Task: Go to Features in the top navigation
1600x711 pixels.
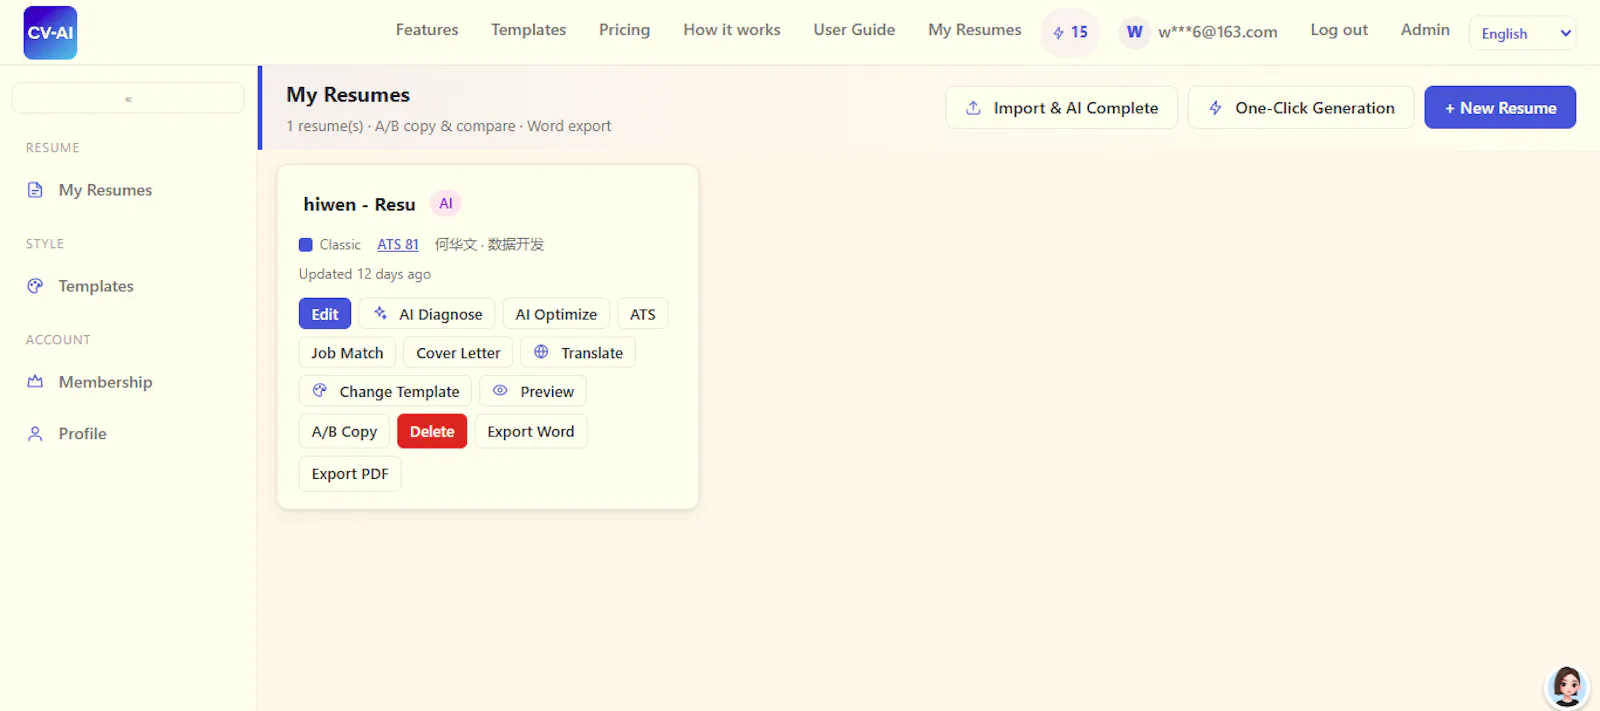Action: pyautogui.click(x=427, y=30)
